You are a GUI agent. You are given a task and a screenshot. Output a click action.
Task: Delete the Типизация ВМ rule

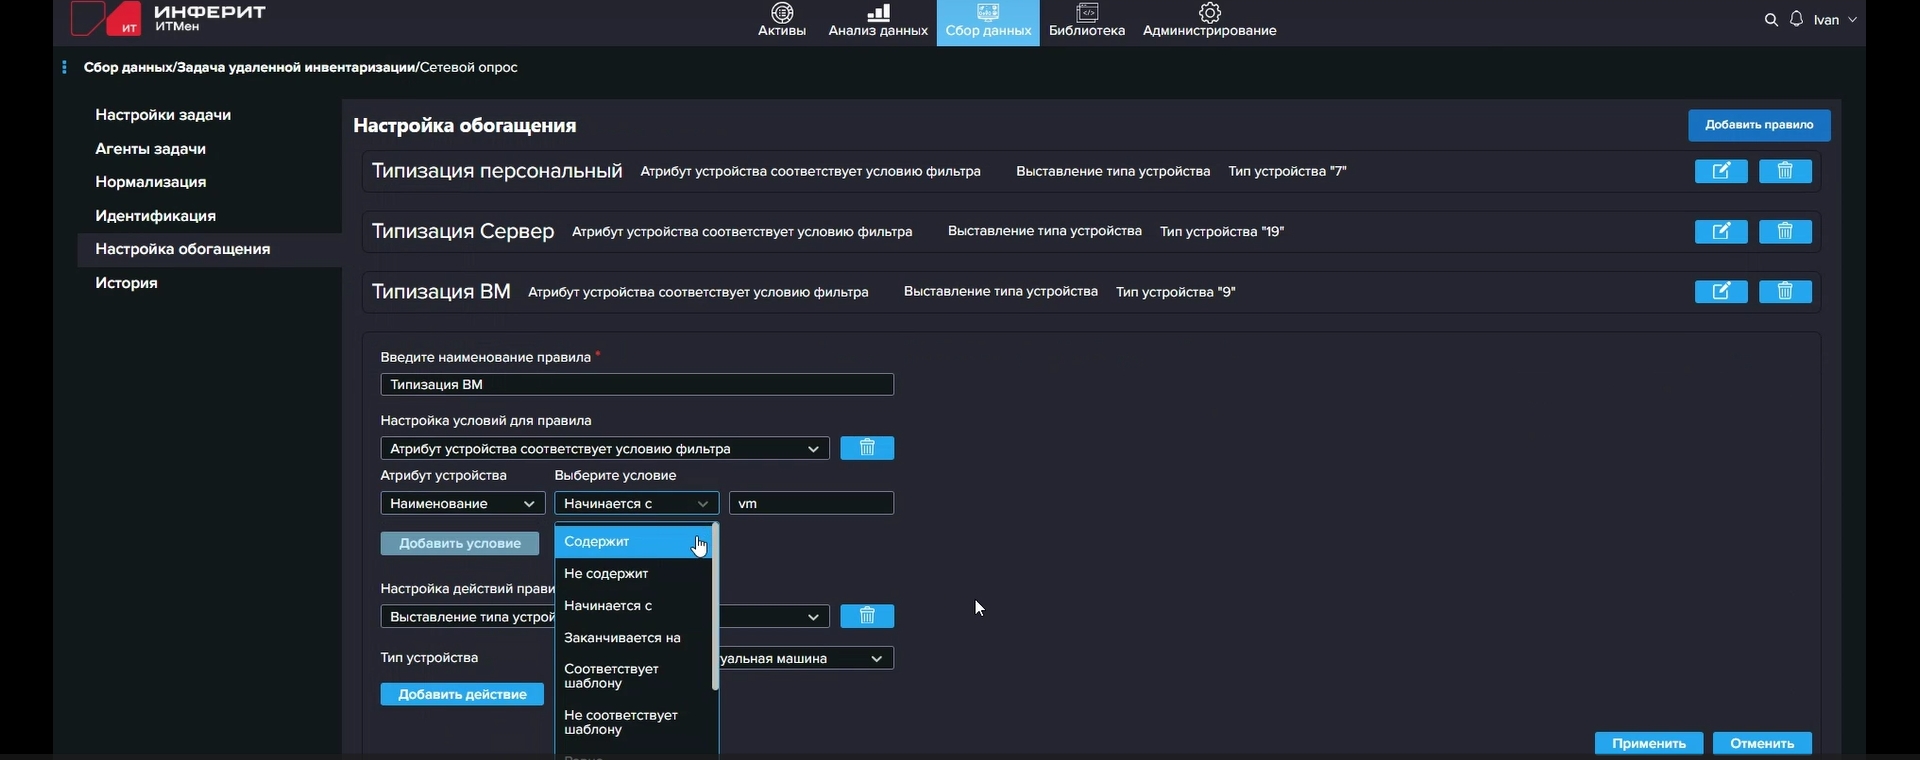(x=1785, y=292)
